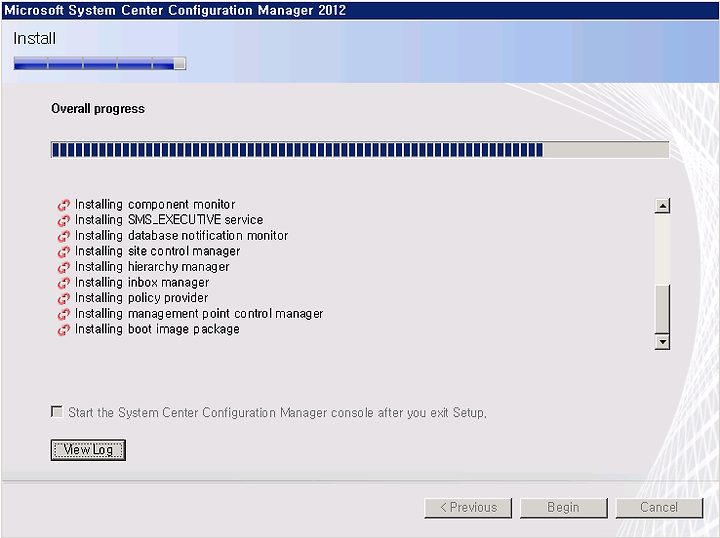Screen dimensions: 720x538
Task: Click status icon beside Installing component monitor
Action: pyautogui.click(x=63, y=205)
